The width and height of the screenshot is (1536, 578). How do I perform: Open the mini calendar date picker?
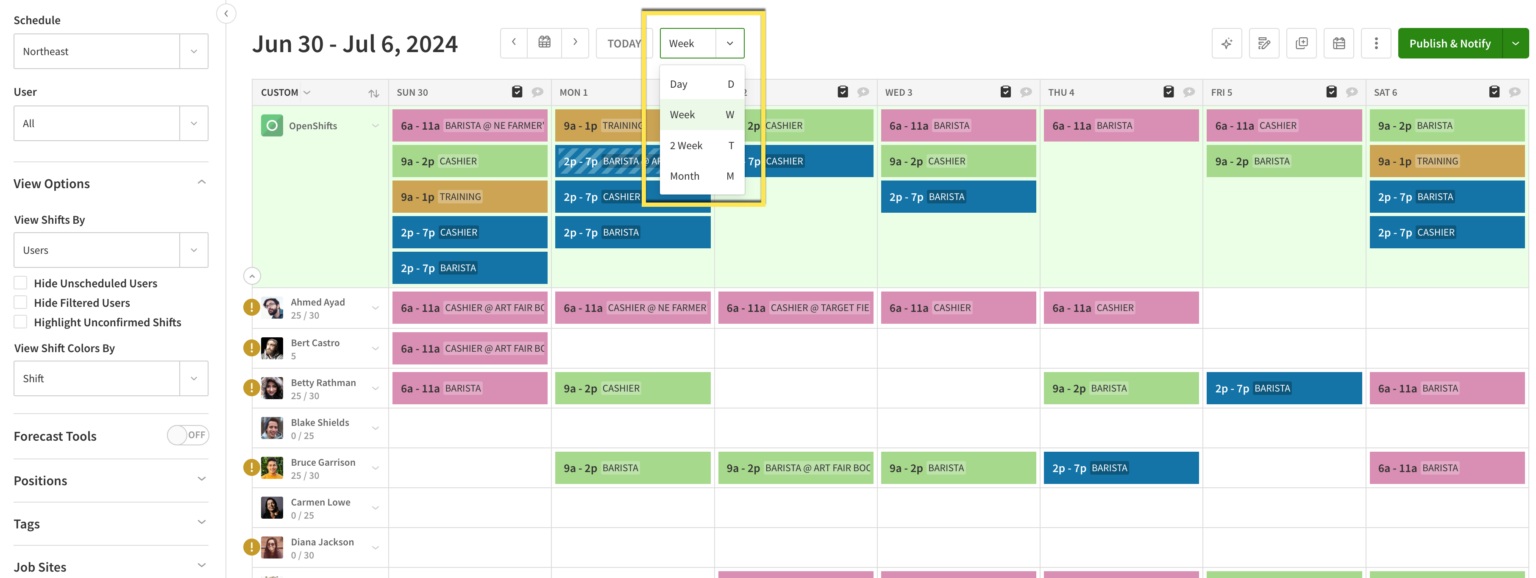point(544,43)
